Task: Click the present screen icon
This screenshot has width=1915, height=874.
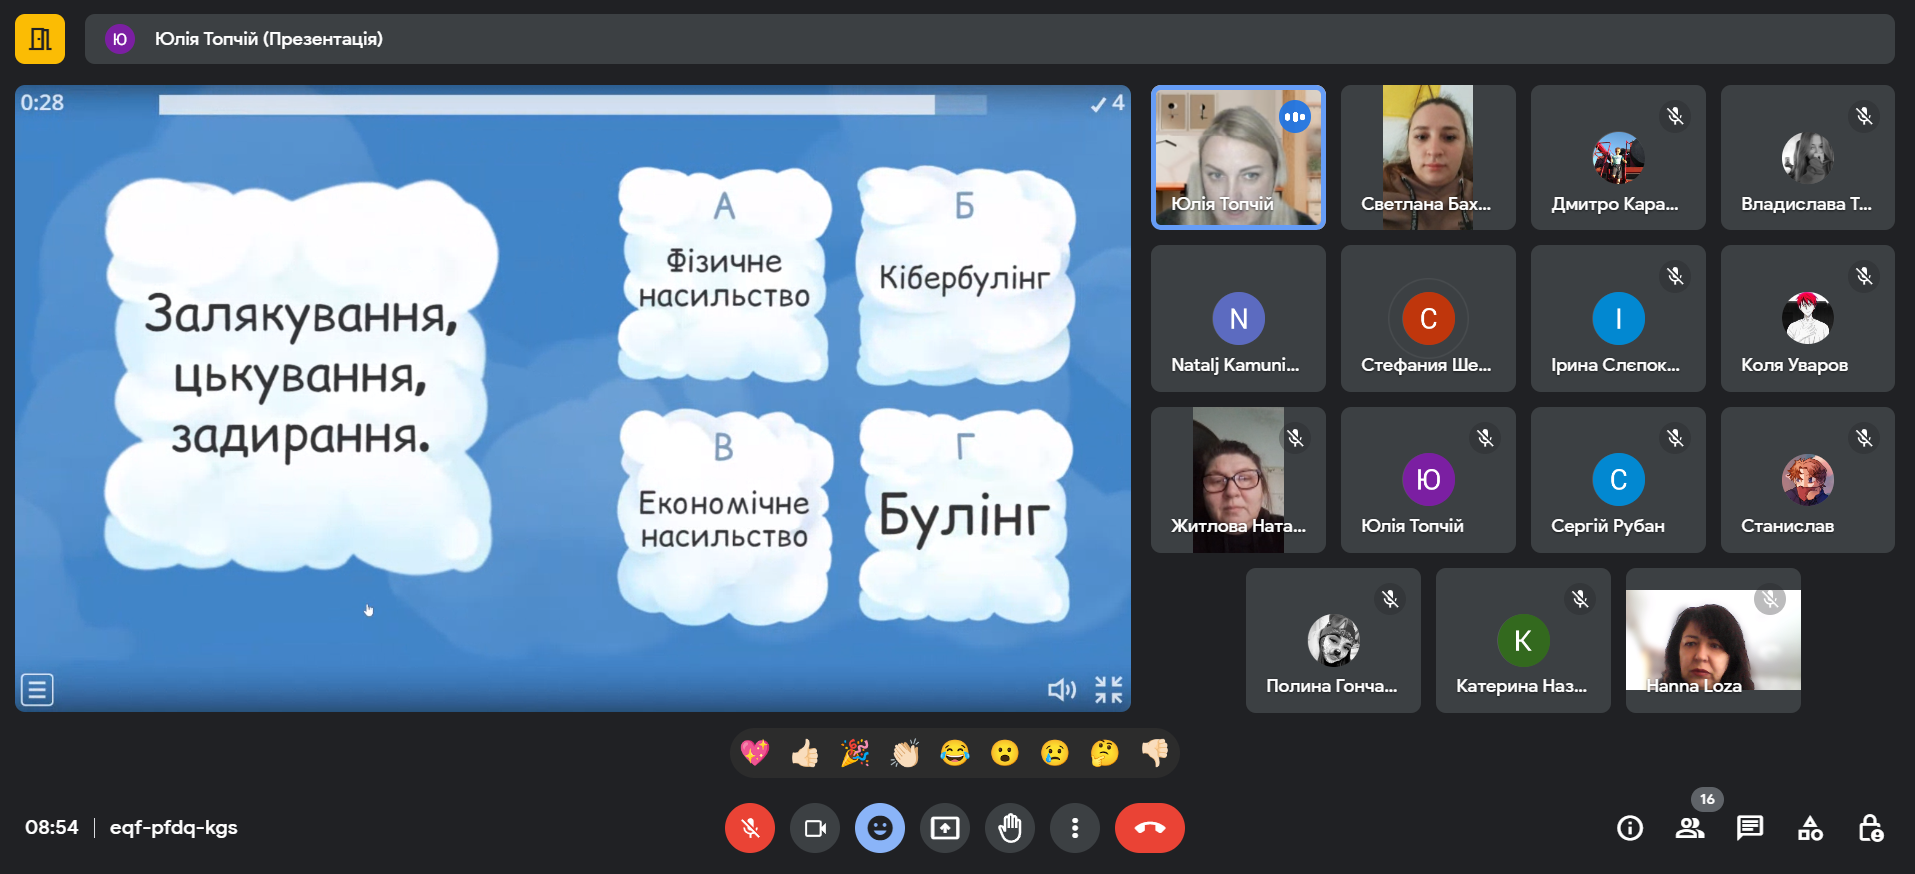Action: pyautogui.click(x=945, y=828)
